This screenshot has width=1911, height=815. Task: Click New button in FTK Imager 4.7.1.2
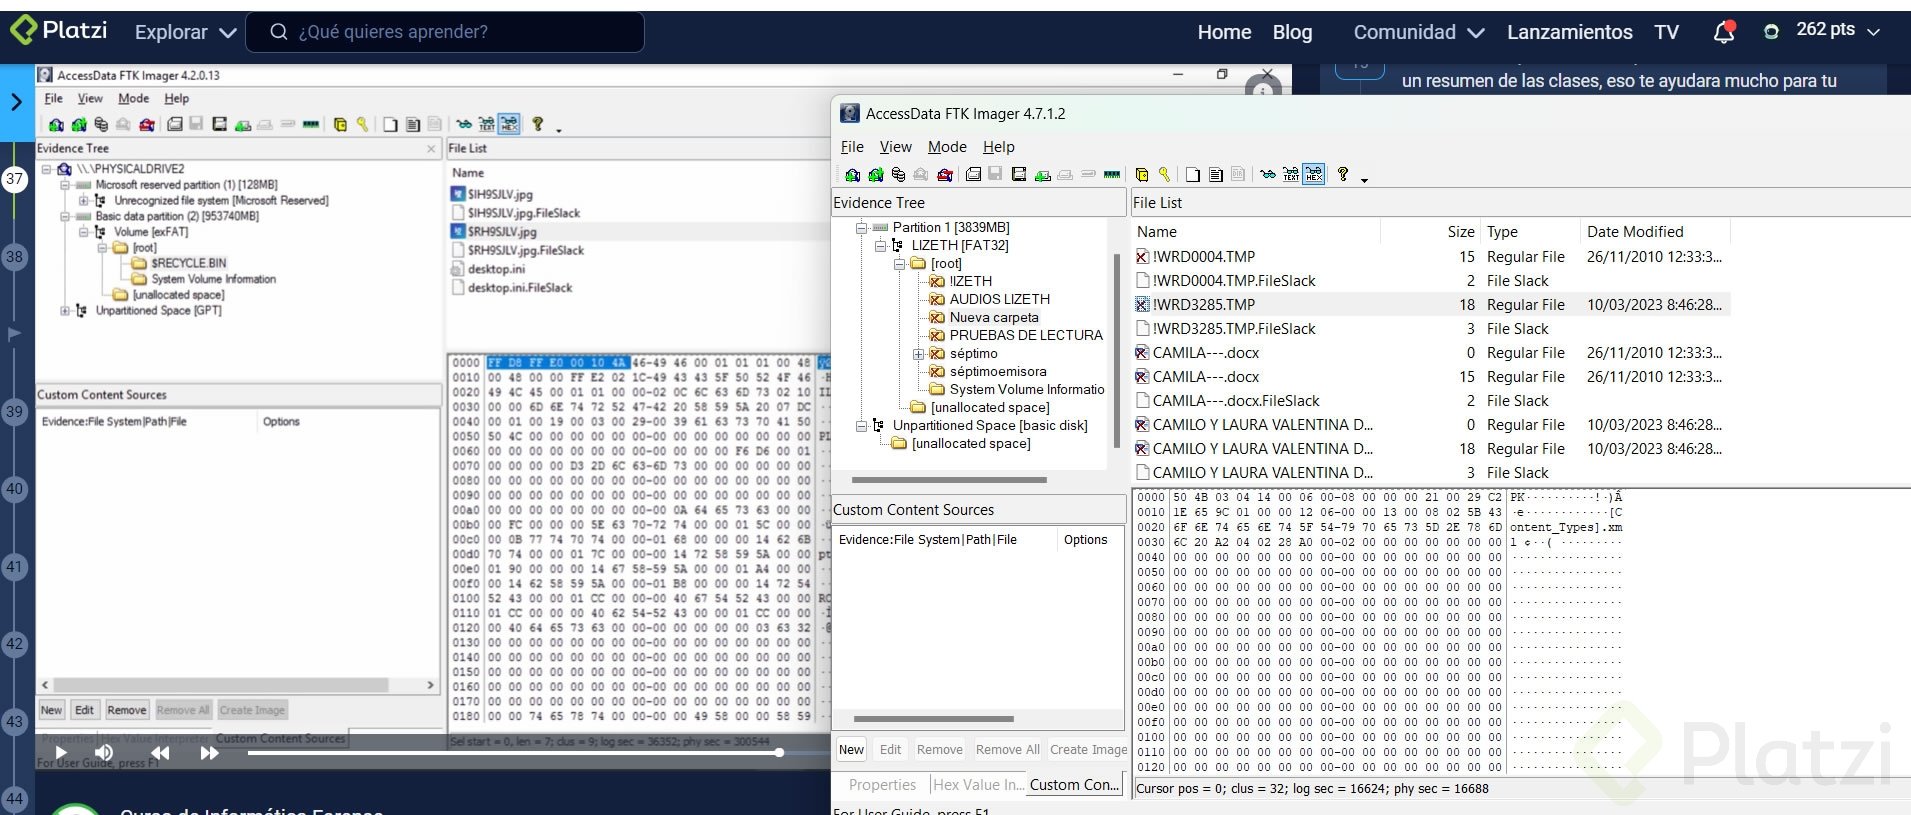click(x=851, y=749)
